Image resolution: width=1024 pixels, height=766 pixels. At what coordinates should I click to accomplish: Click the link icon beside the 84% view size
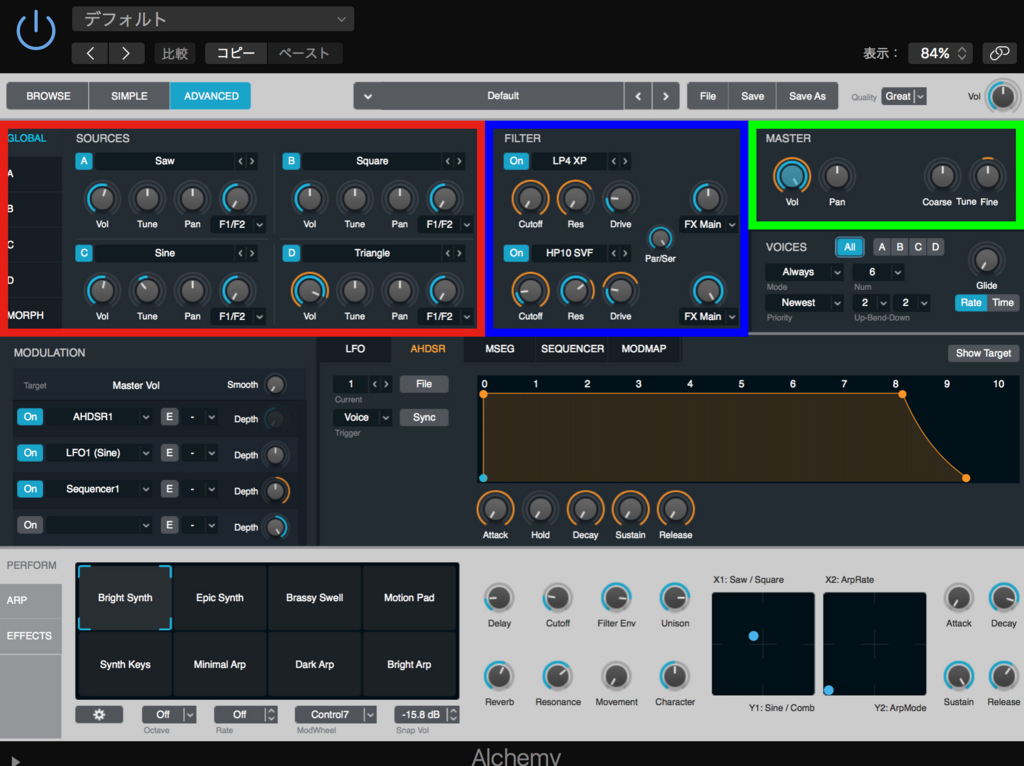[x=999, y=53]
